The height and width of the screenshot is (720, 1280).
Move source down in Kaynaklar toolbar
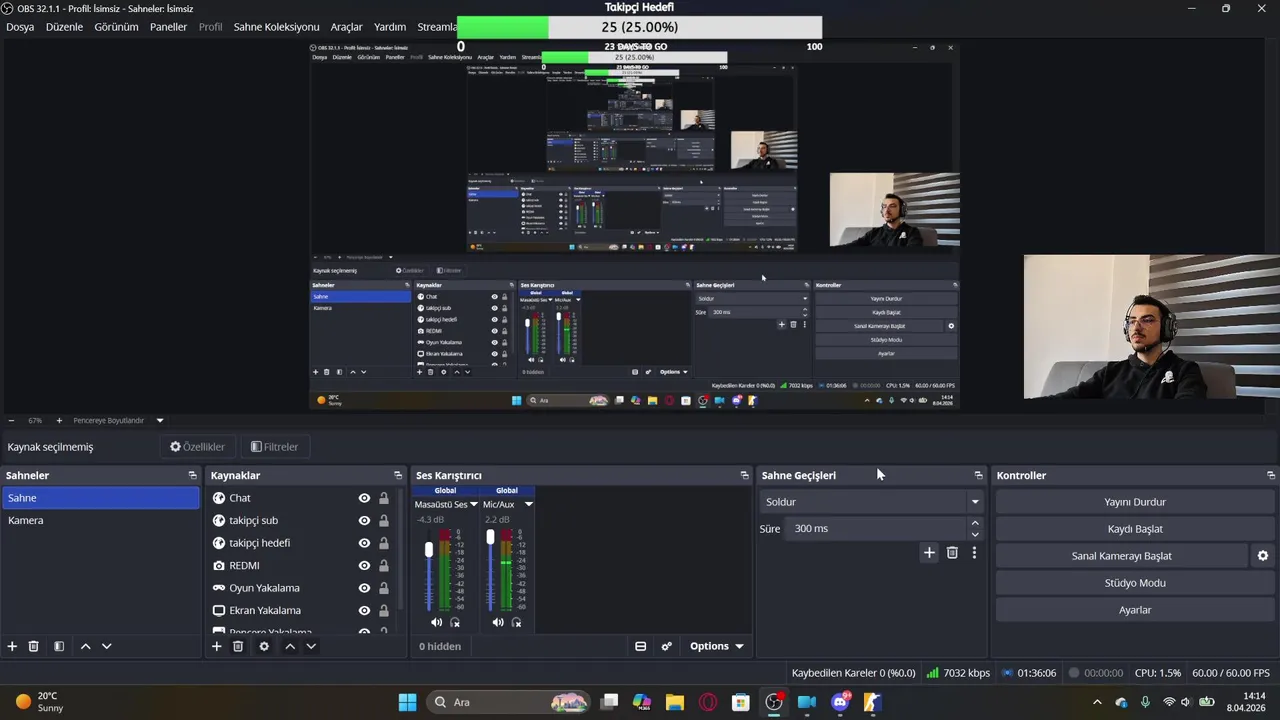pyautogui.click(x=311, y=646)
